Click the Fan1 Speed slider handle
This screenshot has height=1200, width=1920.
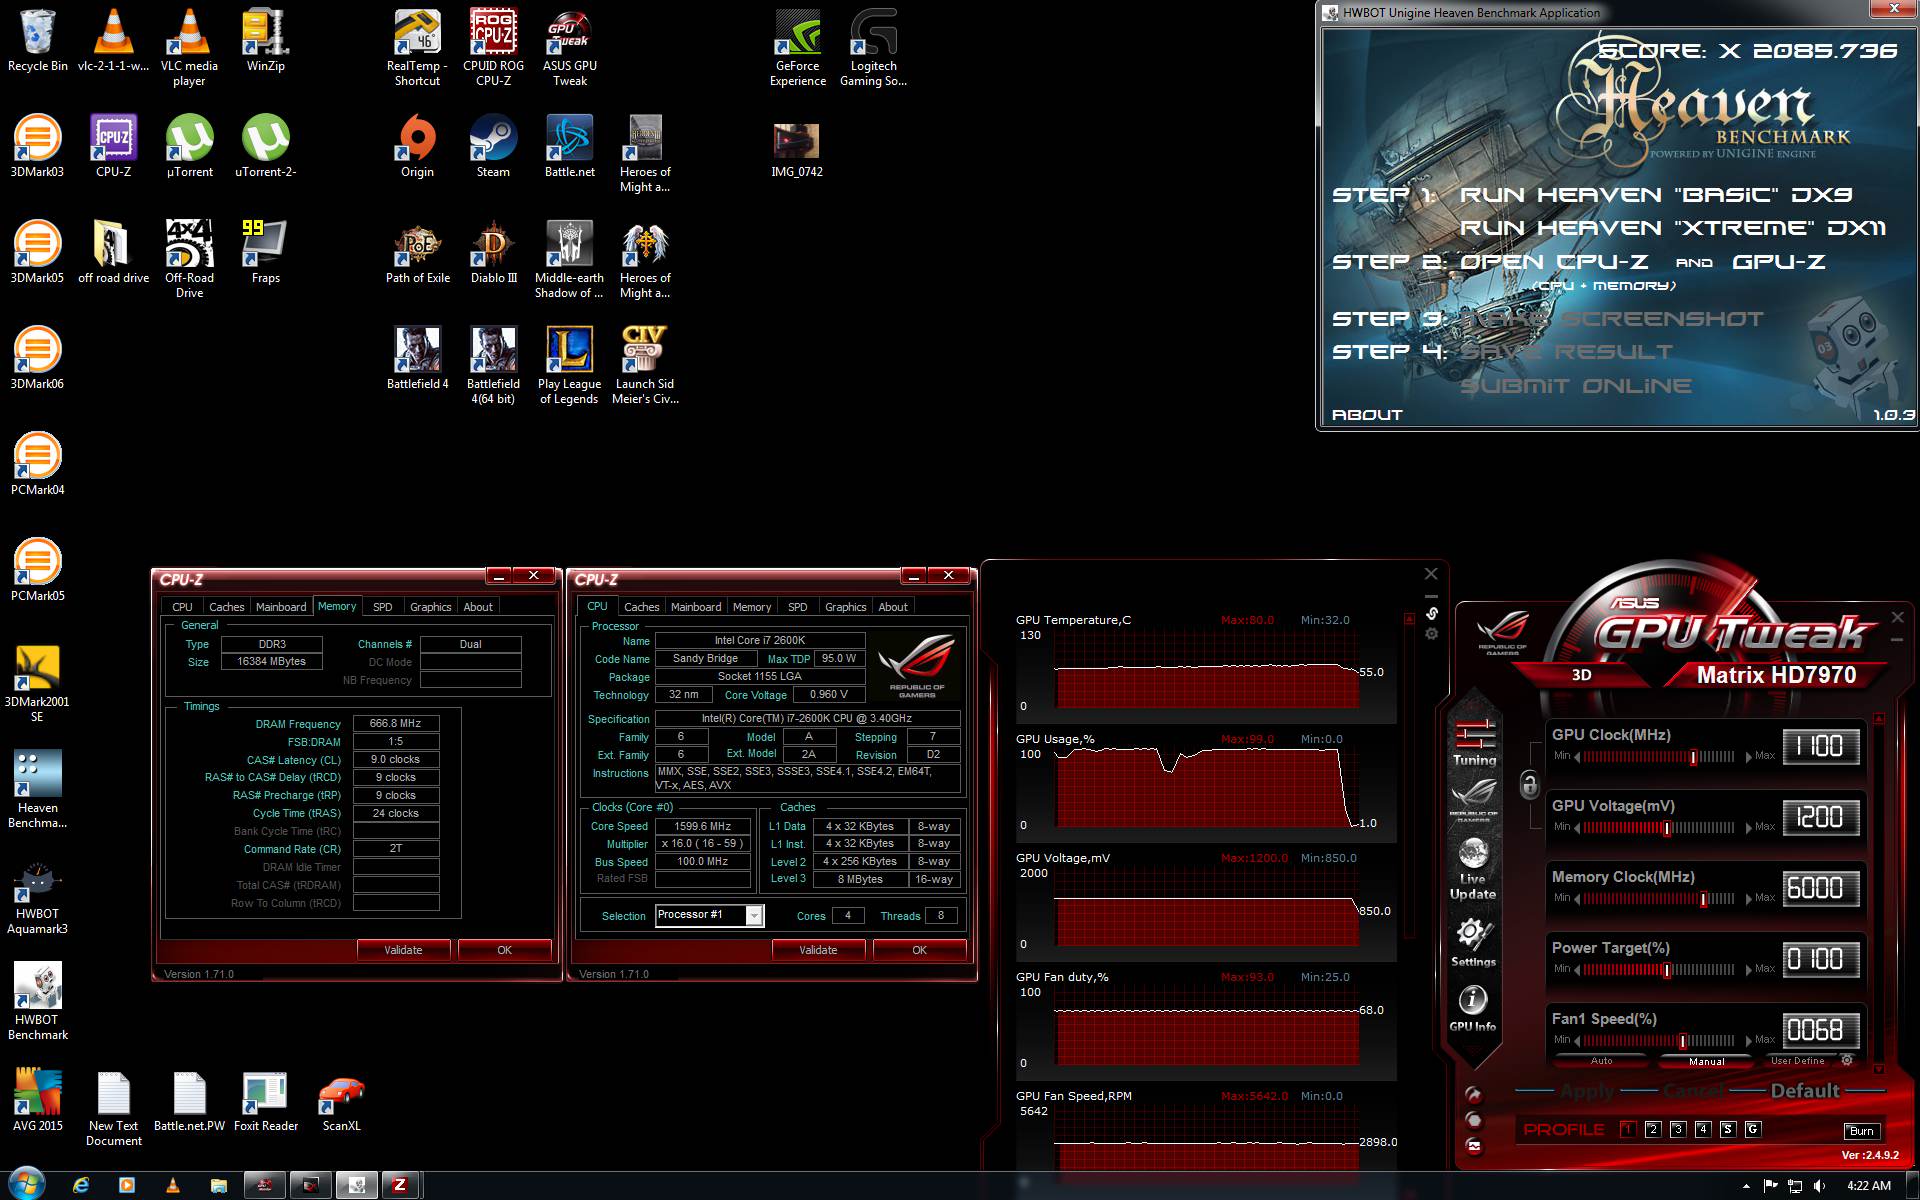pos(1683,1041)
